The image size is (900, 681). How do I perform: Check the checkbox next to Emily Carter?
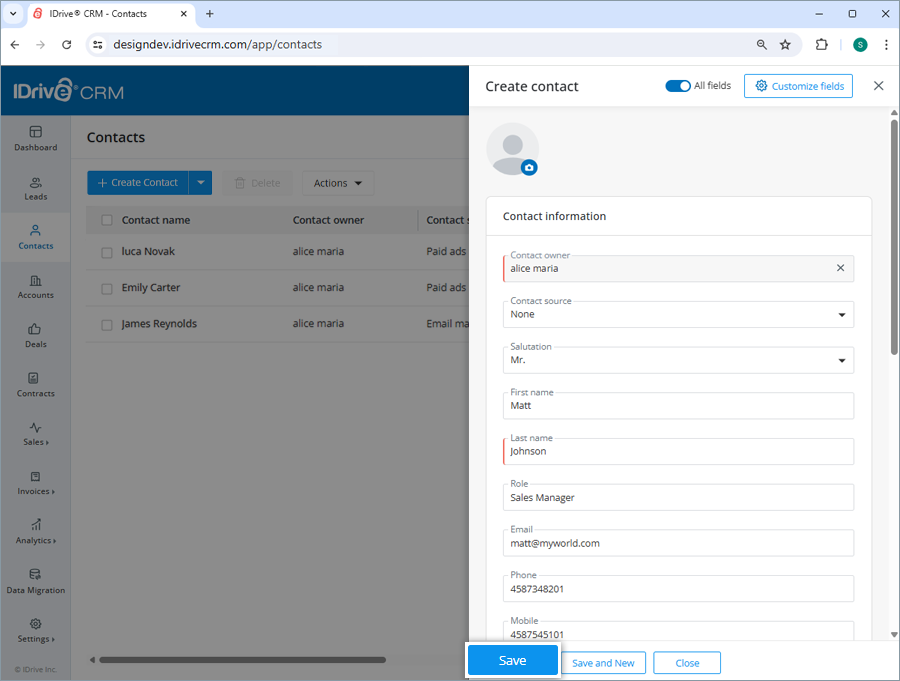[x=107, y=287]
